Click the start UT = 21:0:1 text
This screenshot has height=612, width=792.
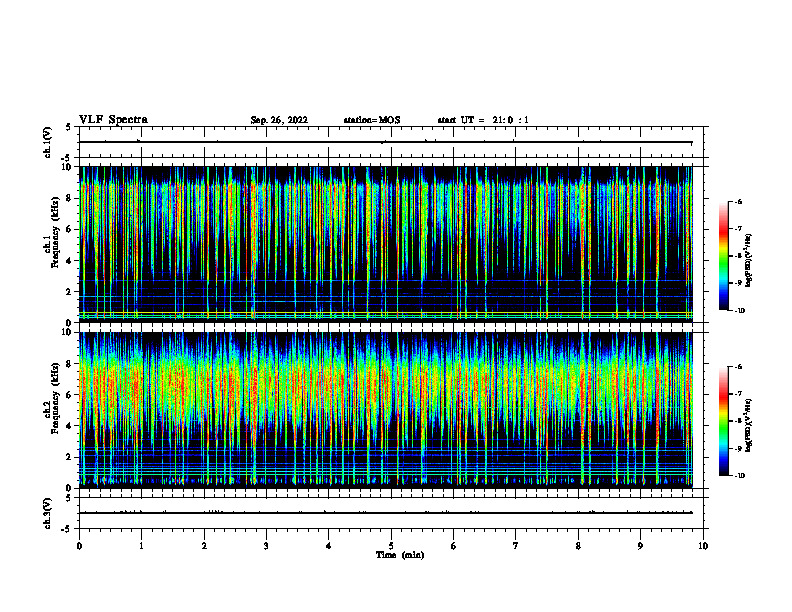[x=483, y=120]
